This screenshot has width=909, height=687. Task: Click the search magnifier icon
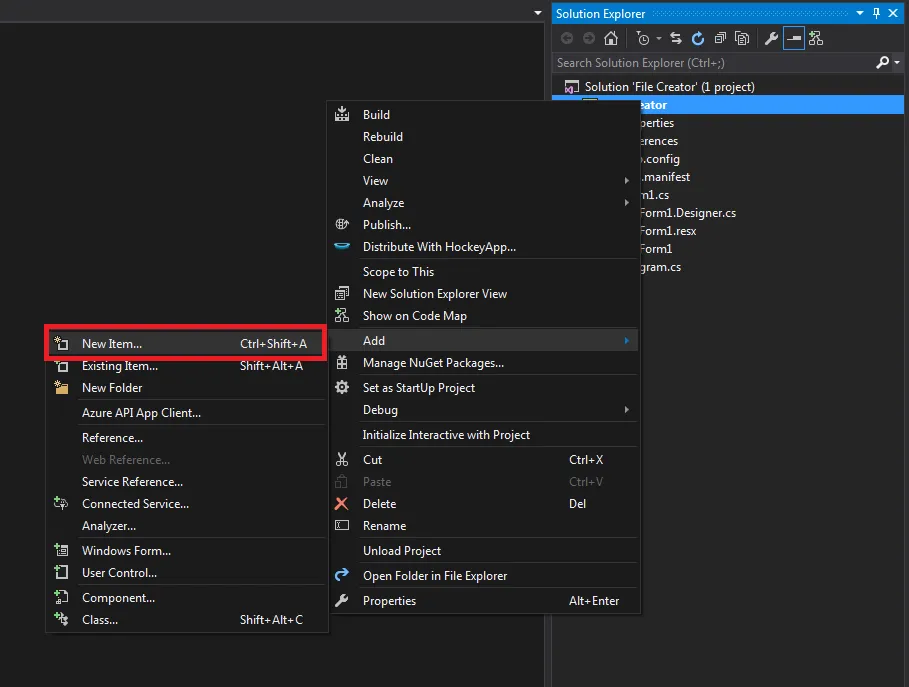(x=882, y=62)
